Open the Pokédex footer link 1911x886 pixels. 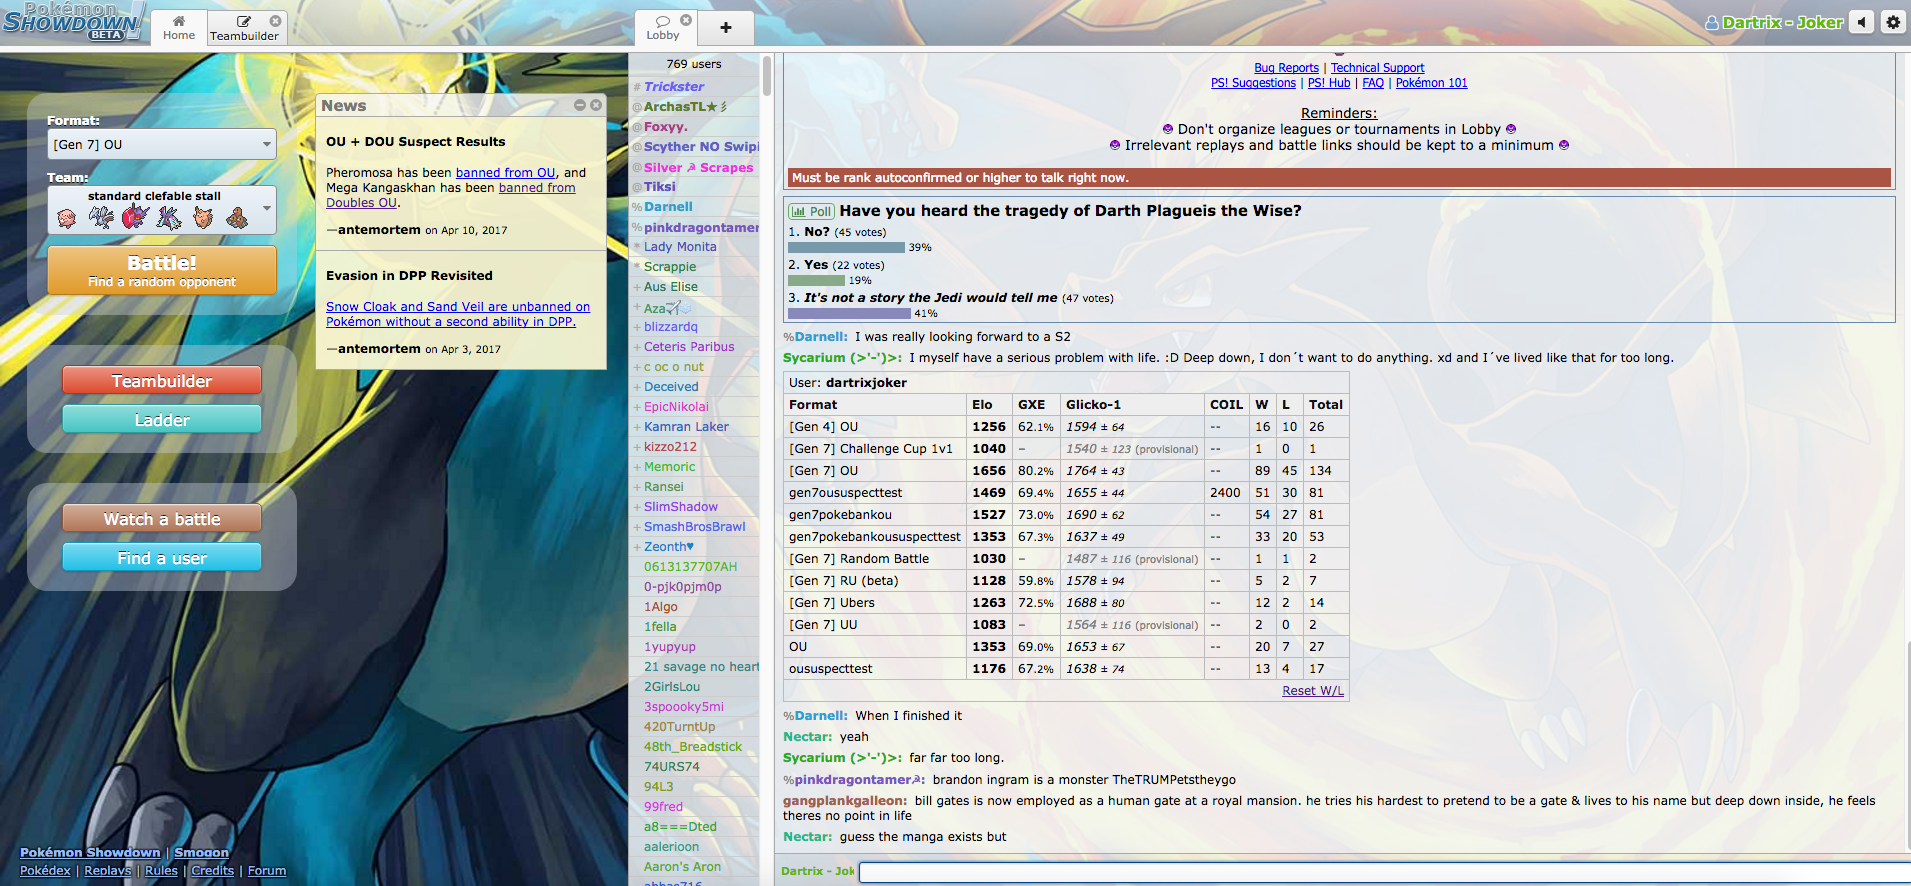pos(45,871)
